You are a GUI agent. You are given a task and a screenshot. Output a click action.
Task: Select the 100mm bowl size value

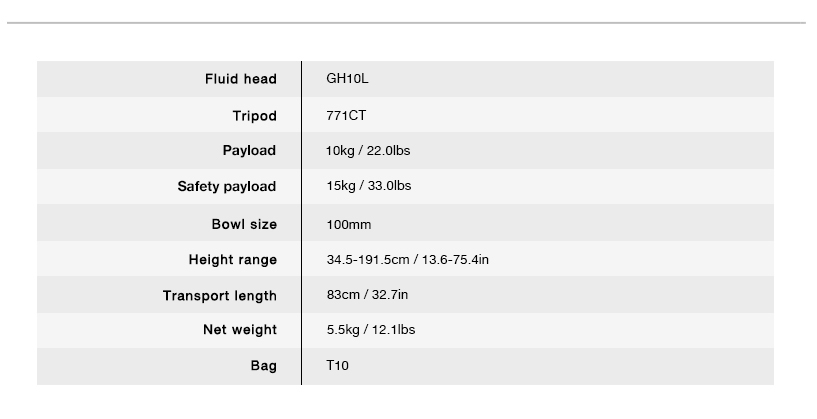point(348,224)
